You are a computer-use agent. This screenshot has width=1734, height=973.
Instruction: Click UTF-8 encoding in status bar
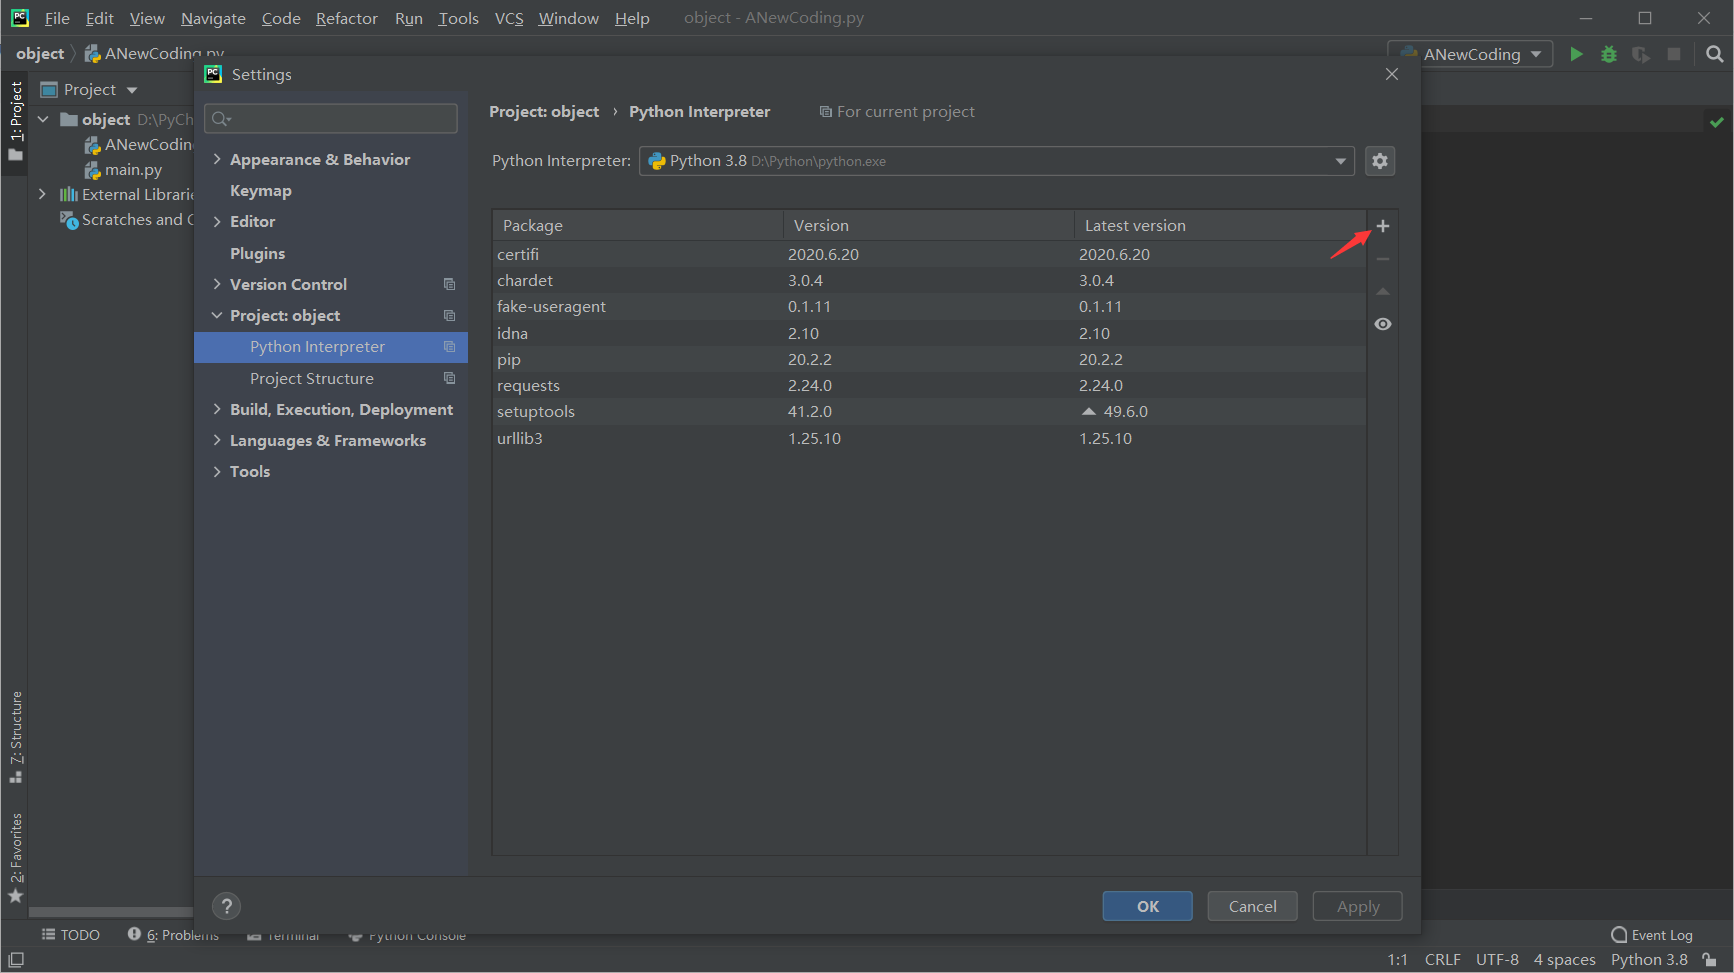(x=1497, y=960)
